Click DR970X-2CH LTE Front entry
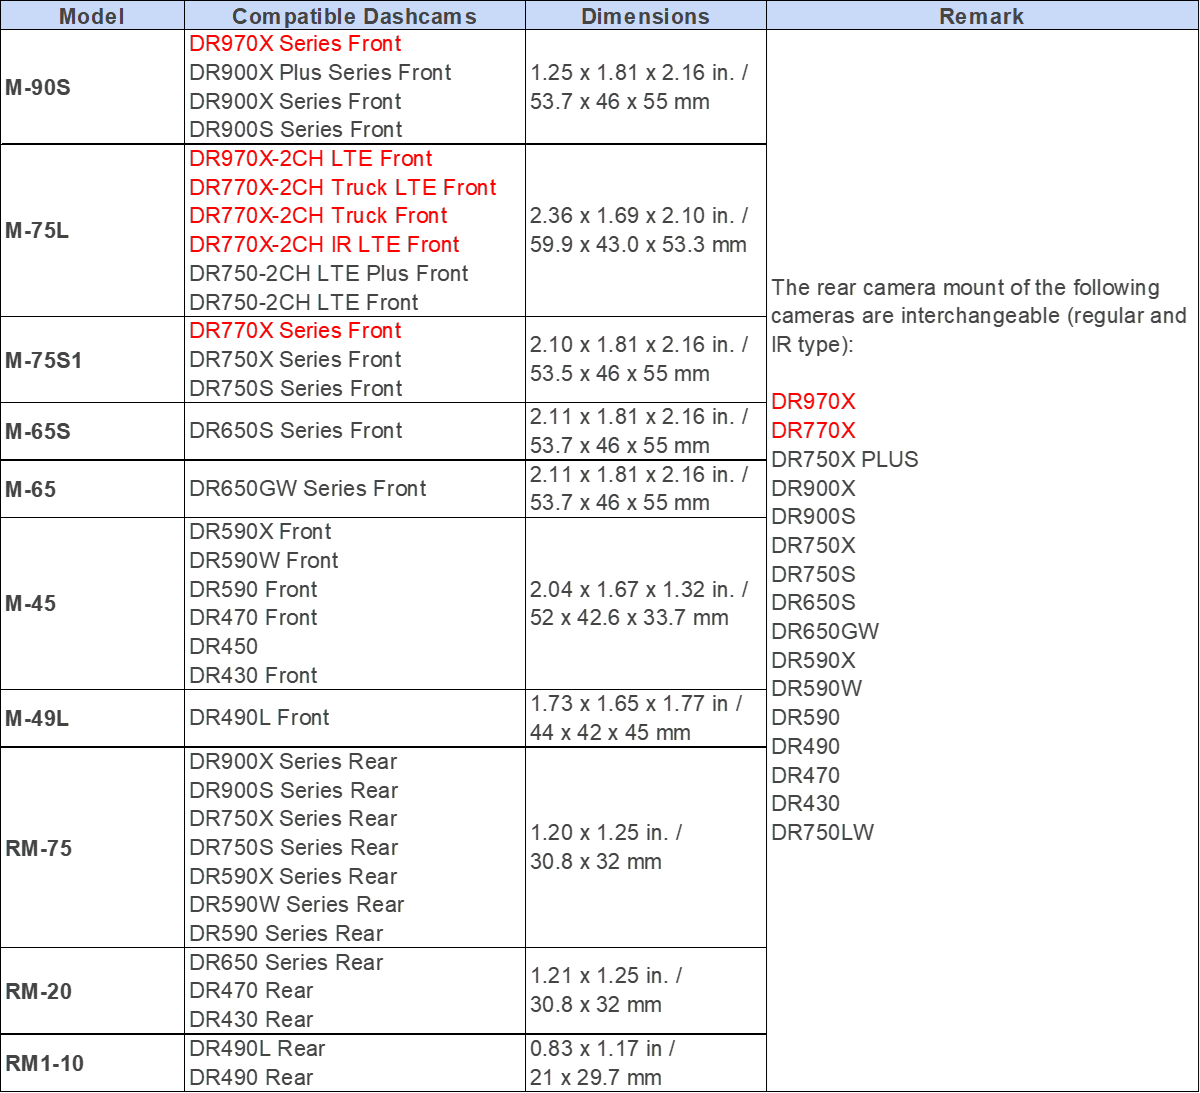Viewport: 1200px width, 1093px height. point(311,159)
